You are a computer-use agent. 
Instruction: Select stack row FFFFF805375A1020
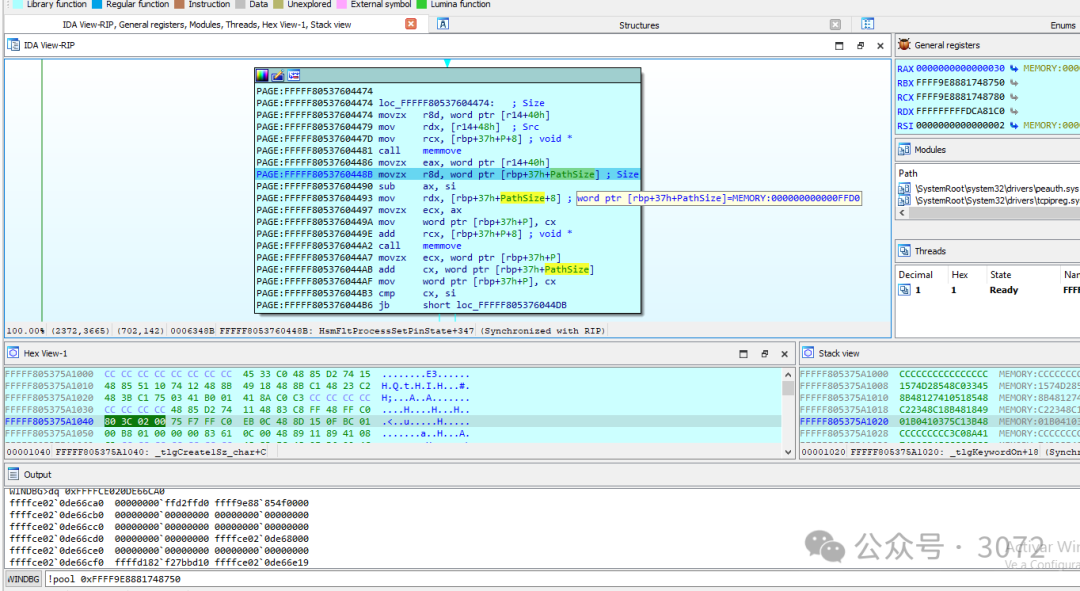coord(939,422)
